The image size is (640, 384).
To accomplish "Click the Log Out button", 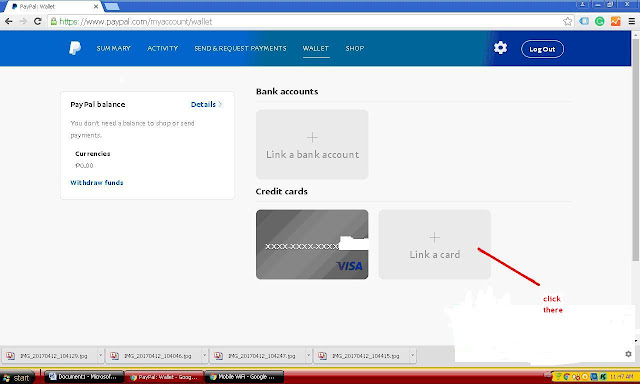I will pos(542,49).
